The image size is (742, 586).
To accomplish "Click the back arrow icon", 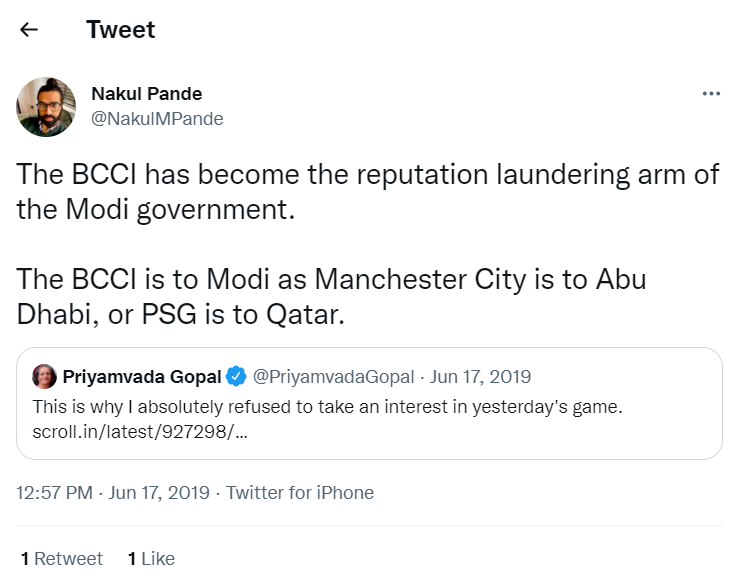I will tap(29, 30).
